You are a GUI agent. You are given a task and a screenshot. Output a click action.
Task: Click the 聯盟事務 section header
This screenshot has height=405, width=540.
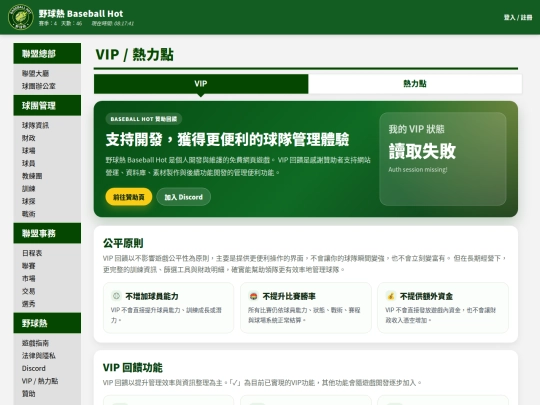pyautogui.click(x=47, y=233)
